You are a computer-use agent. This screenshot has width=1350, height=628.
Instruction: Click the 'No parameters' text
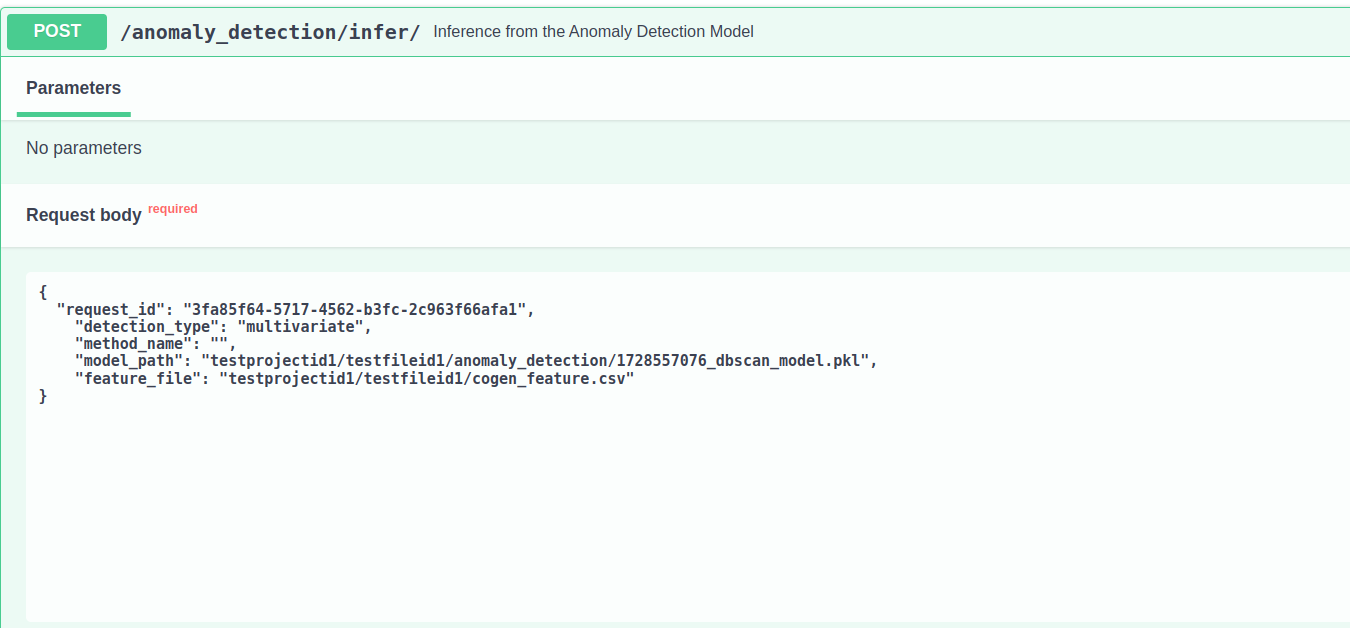(84, 148)
